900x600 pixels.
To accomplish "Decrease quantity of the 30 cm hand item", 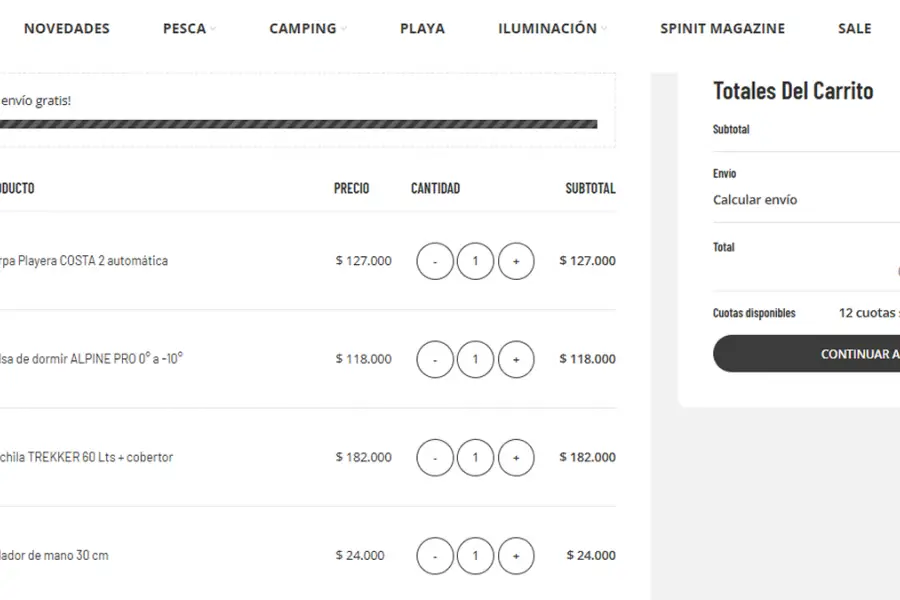I will point(435,555).
